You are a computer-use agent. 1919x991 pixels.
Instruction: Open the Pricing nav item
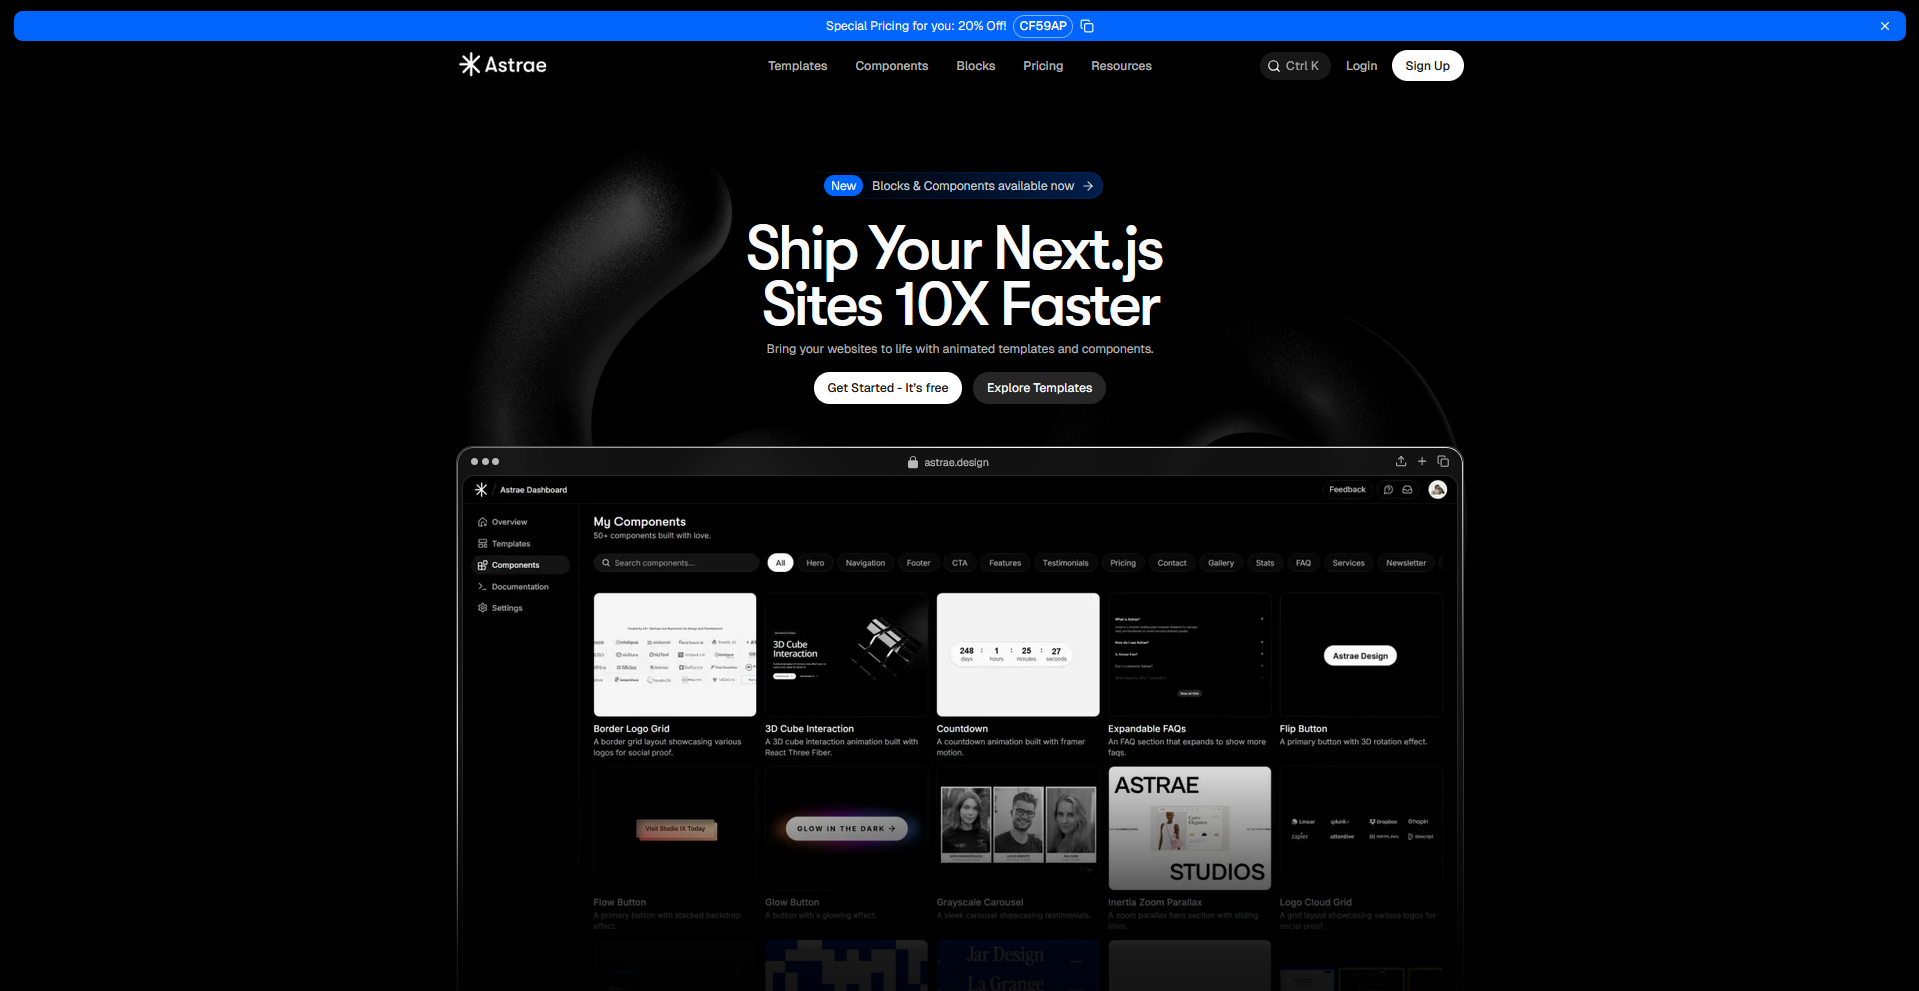pyautogui.click(x=1042, y=66)
